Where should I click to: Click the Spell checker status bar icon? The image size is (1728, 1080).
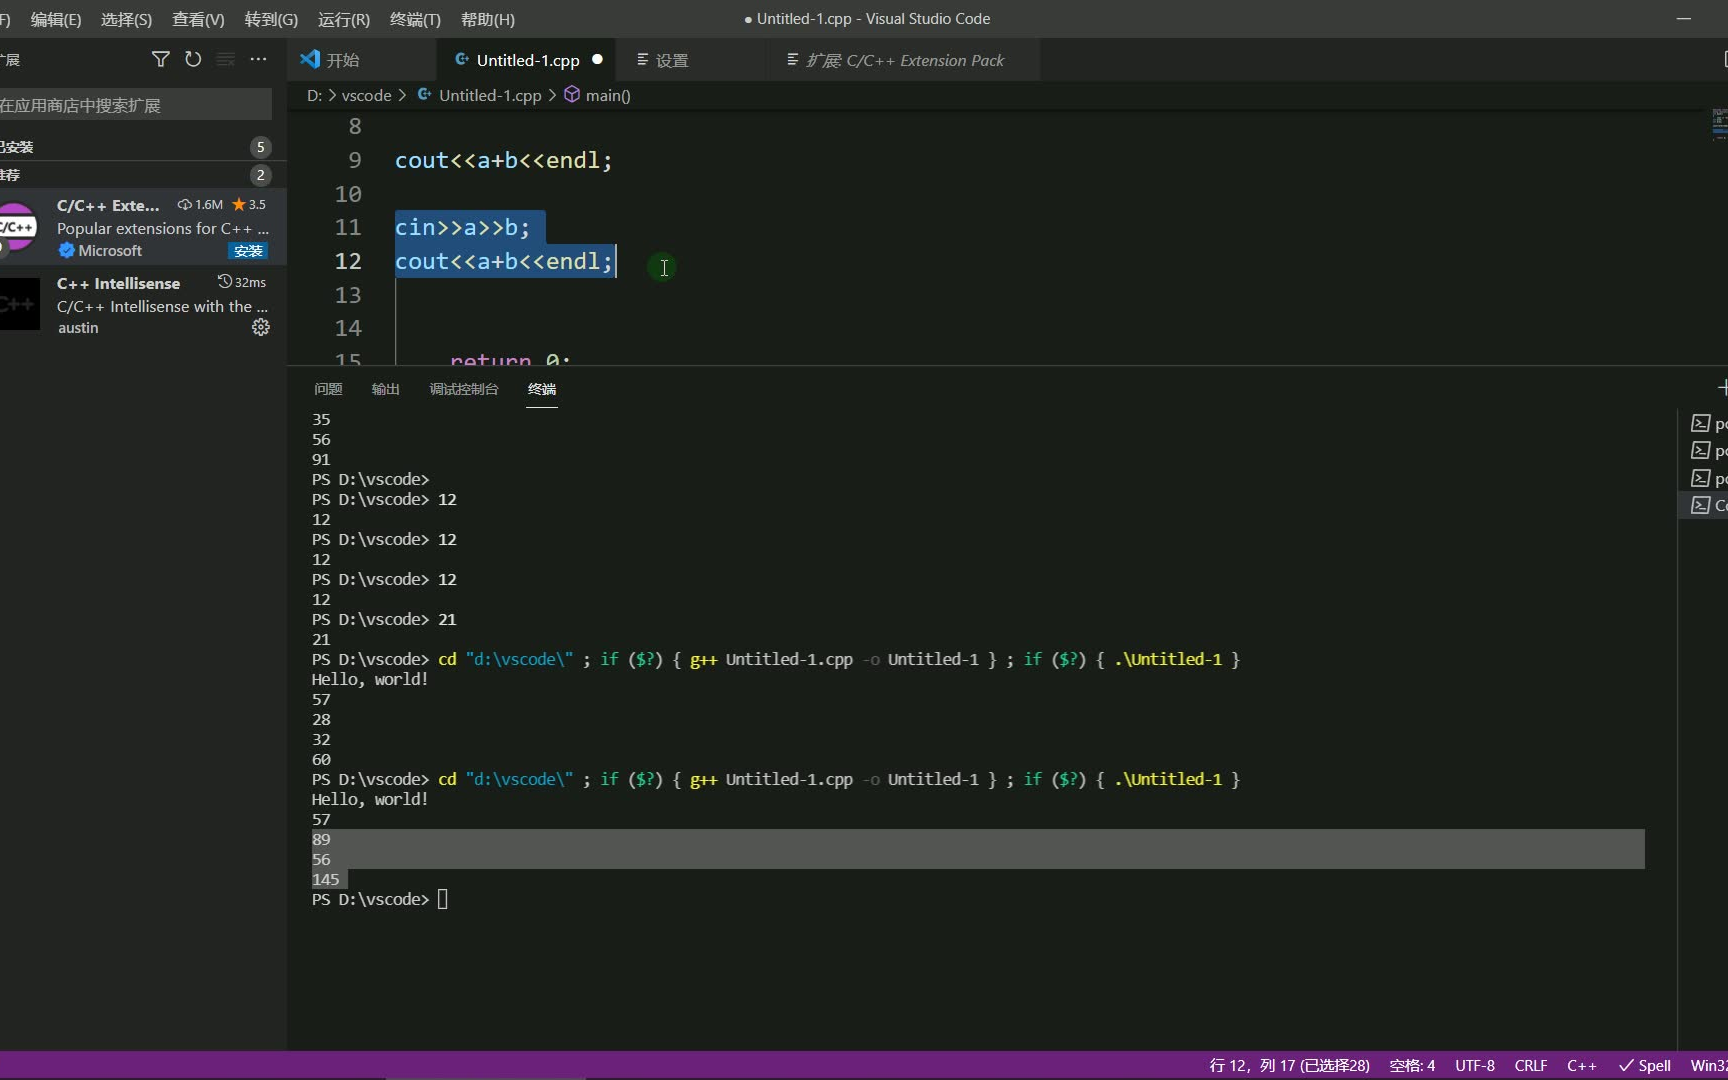[x=1645, y=1065]
